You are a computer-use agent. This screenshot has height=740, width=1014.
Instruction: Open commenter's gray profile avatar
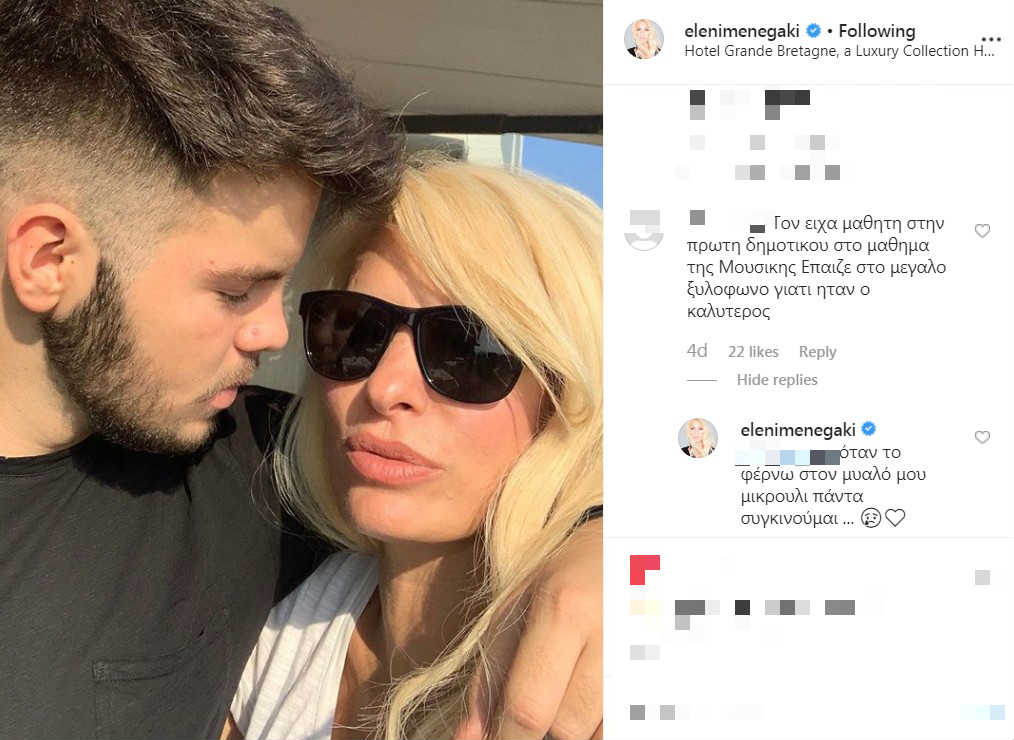[x=643, y=230]
